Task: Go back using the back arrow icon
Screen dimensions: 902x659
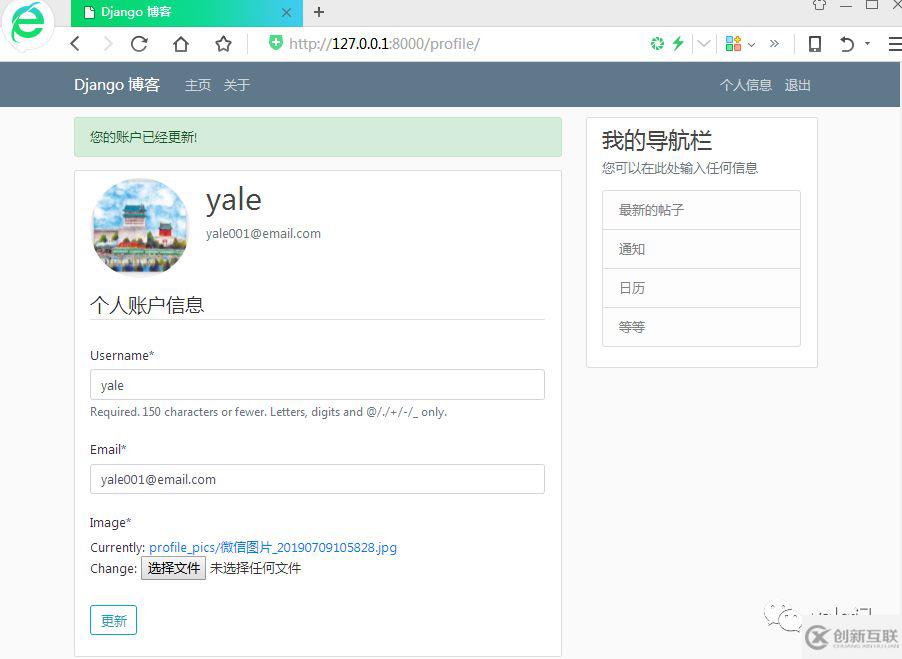Action: [x=75, y=44]
